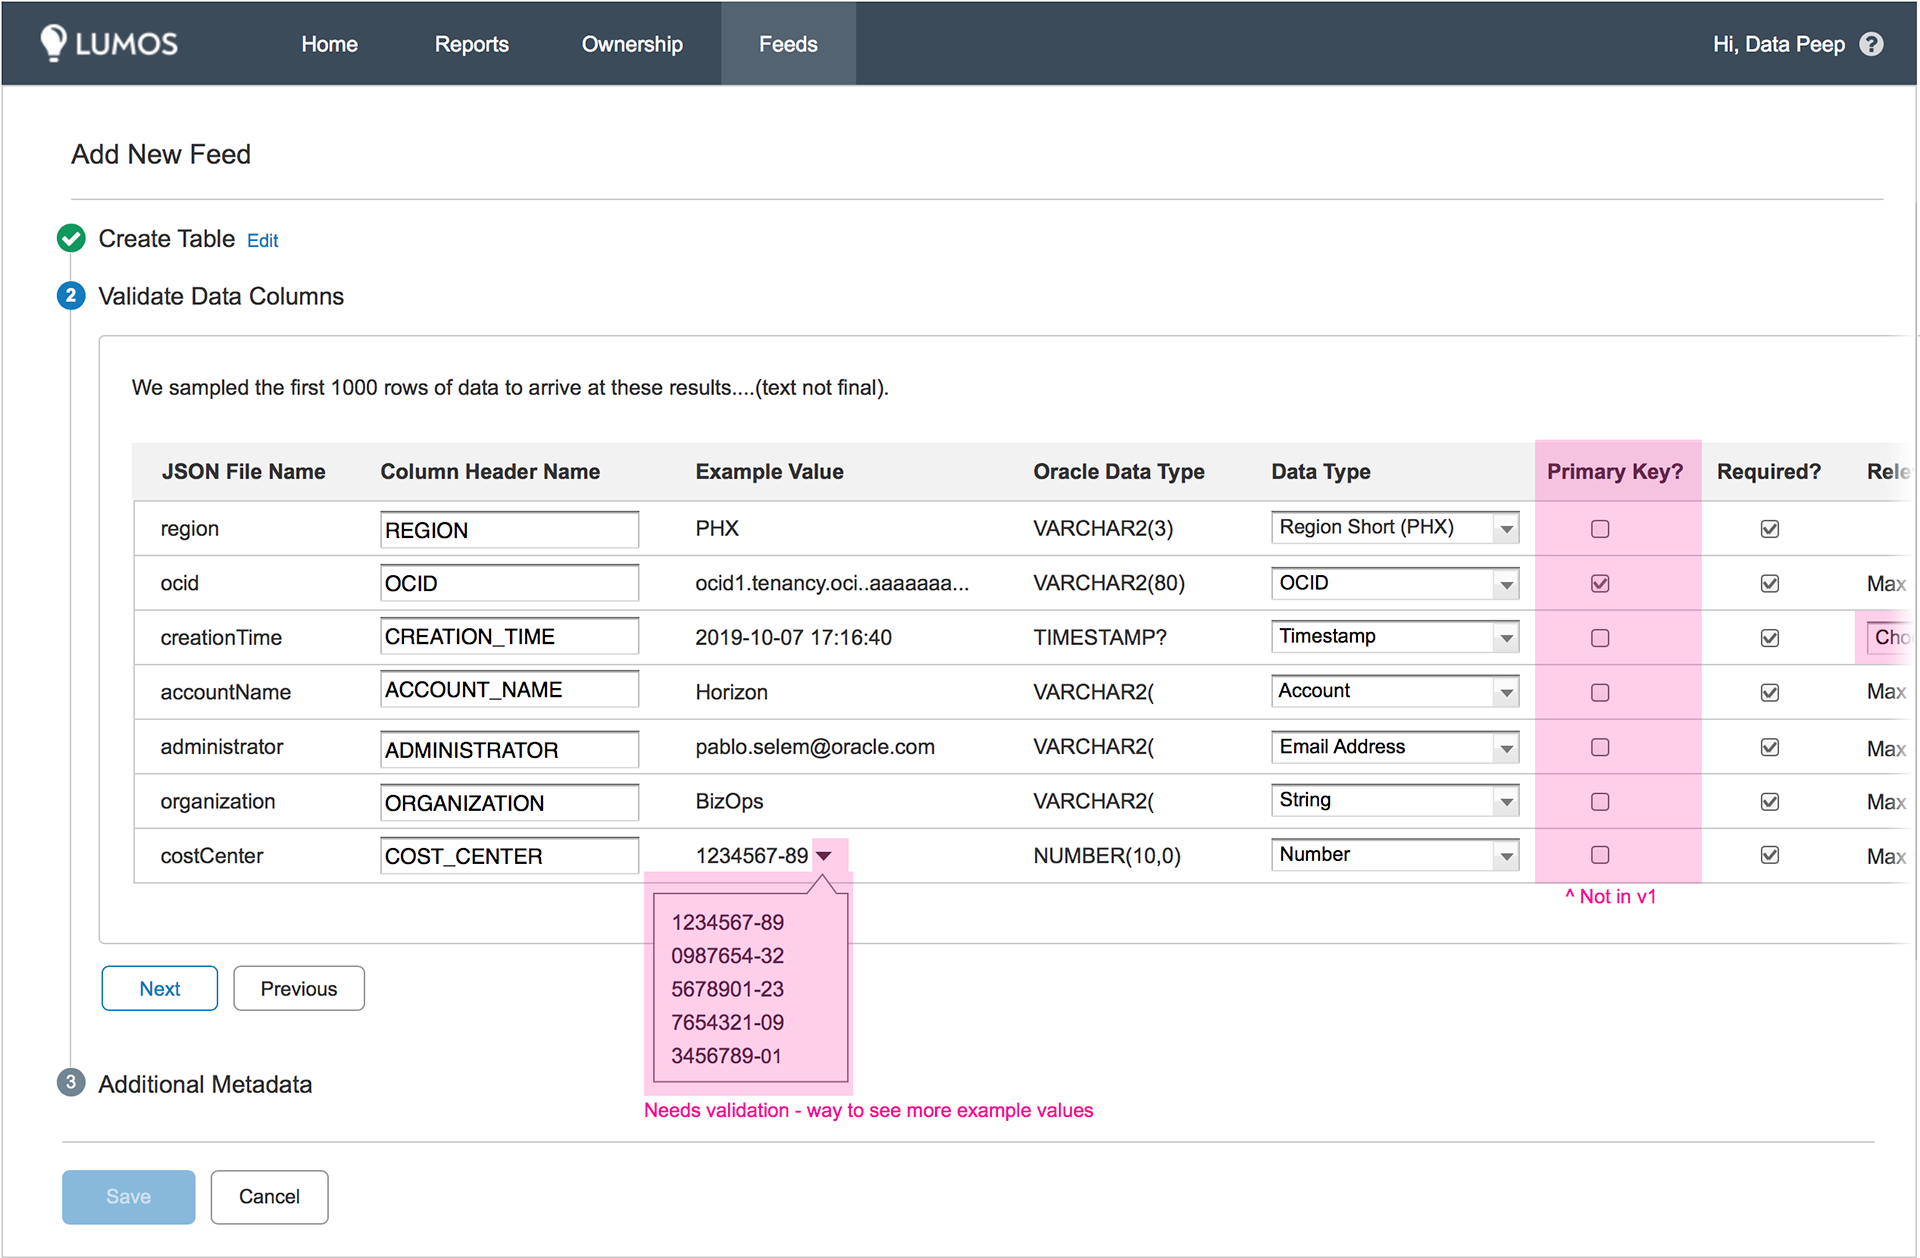
Task: Uncheck Primary Key checkbox for ocid
Action: click(x=1600, y=583)
